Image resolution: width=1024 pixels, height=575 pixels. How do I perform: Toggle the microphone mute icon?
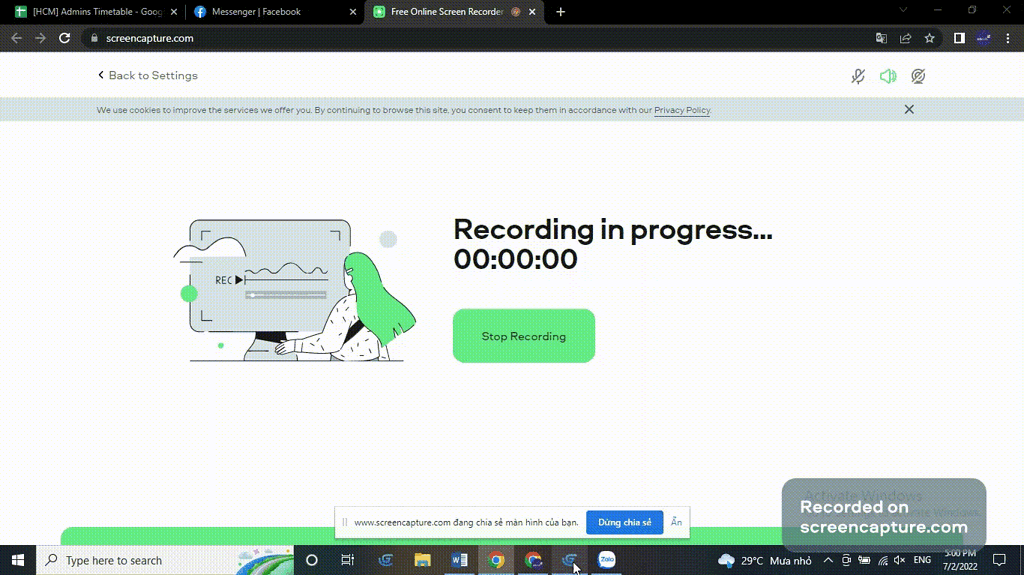(858, 76)
